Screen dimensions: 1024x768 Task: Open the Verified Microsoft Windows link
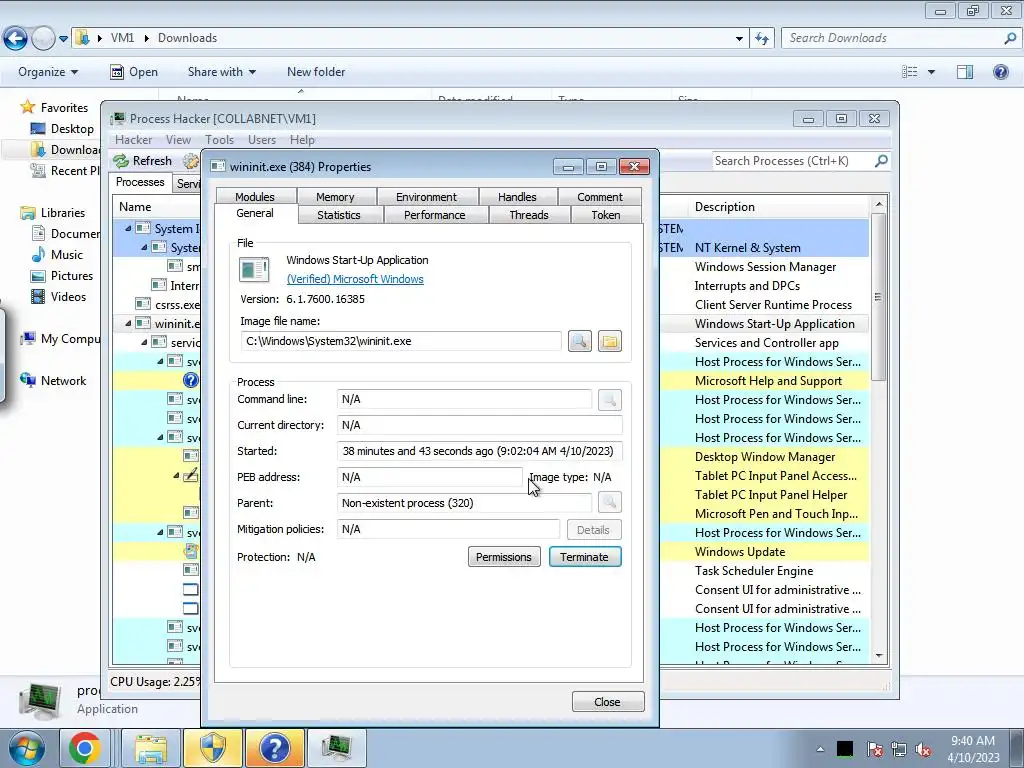click(355, 279)
